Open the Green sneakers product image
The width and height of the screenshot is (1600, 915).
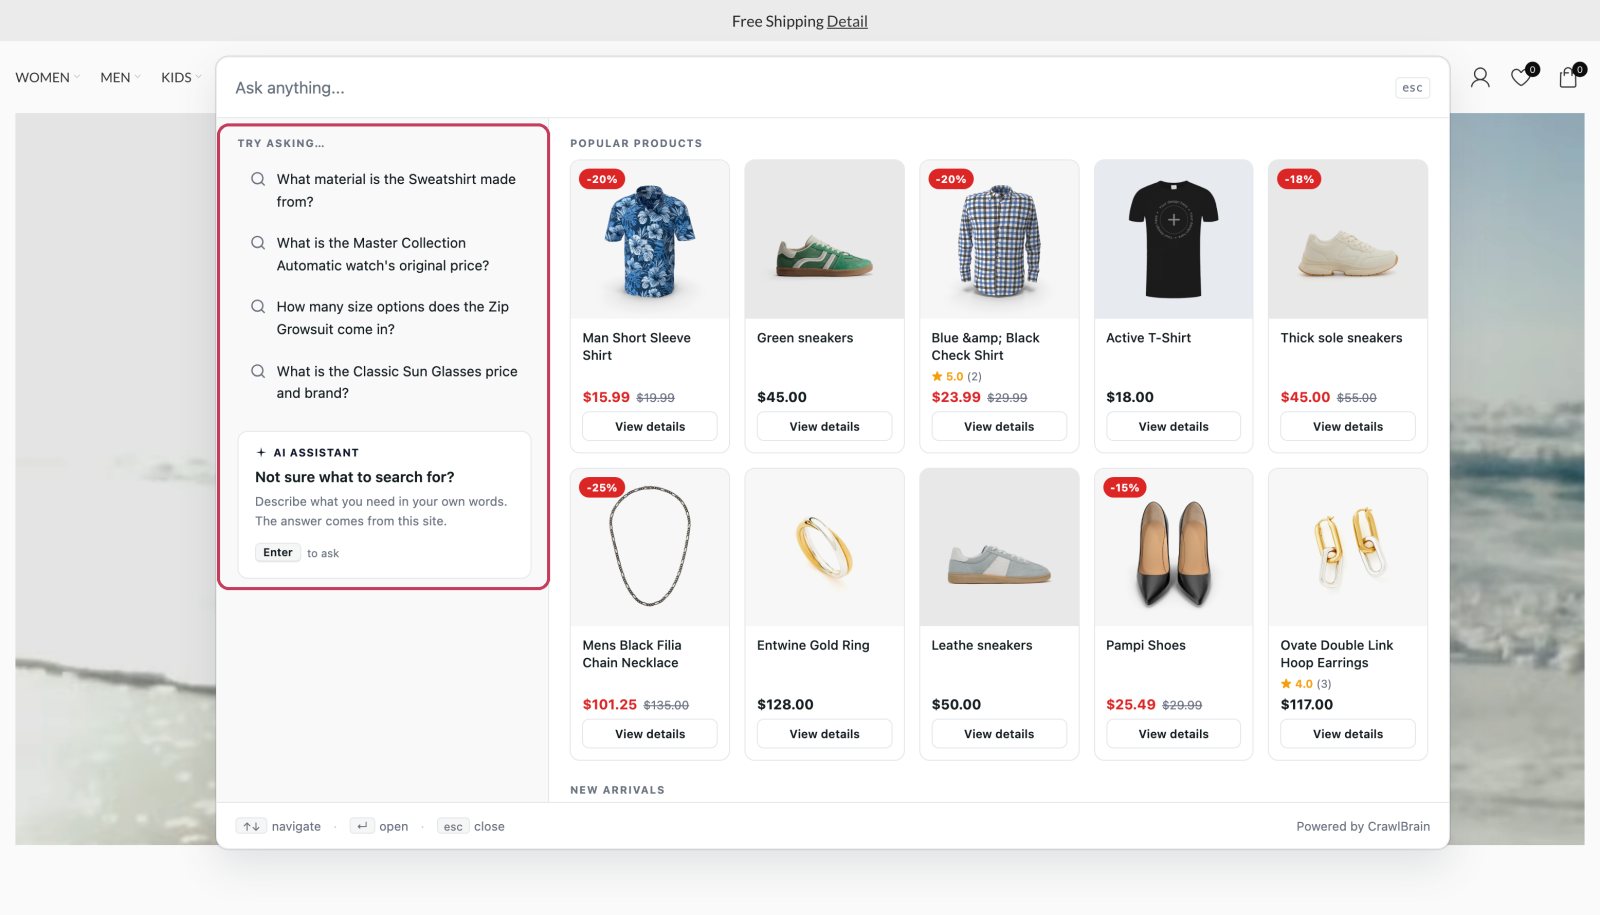tap(825, 240)
